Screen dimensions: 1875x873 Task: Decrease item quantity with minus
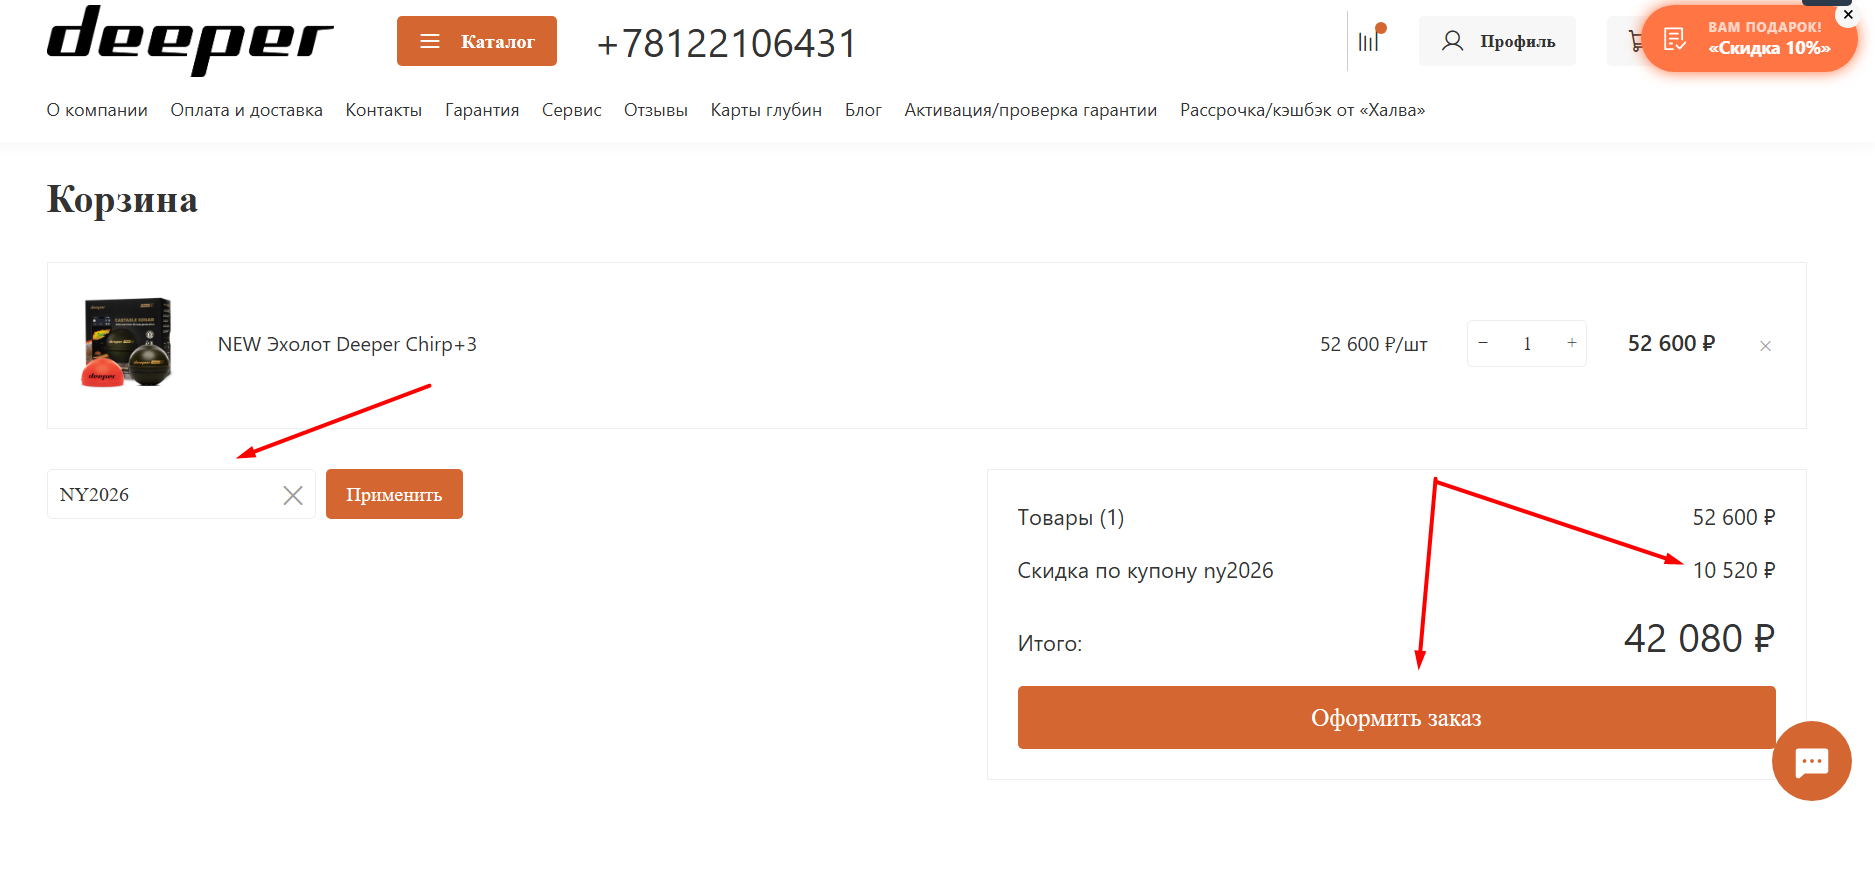pyautogui.click(x=1483, y=343)
